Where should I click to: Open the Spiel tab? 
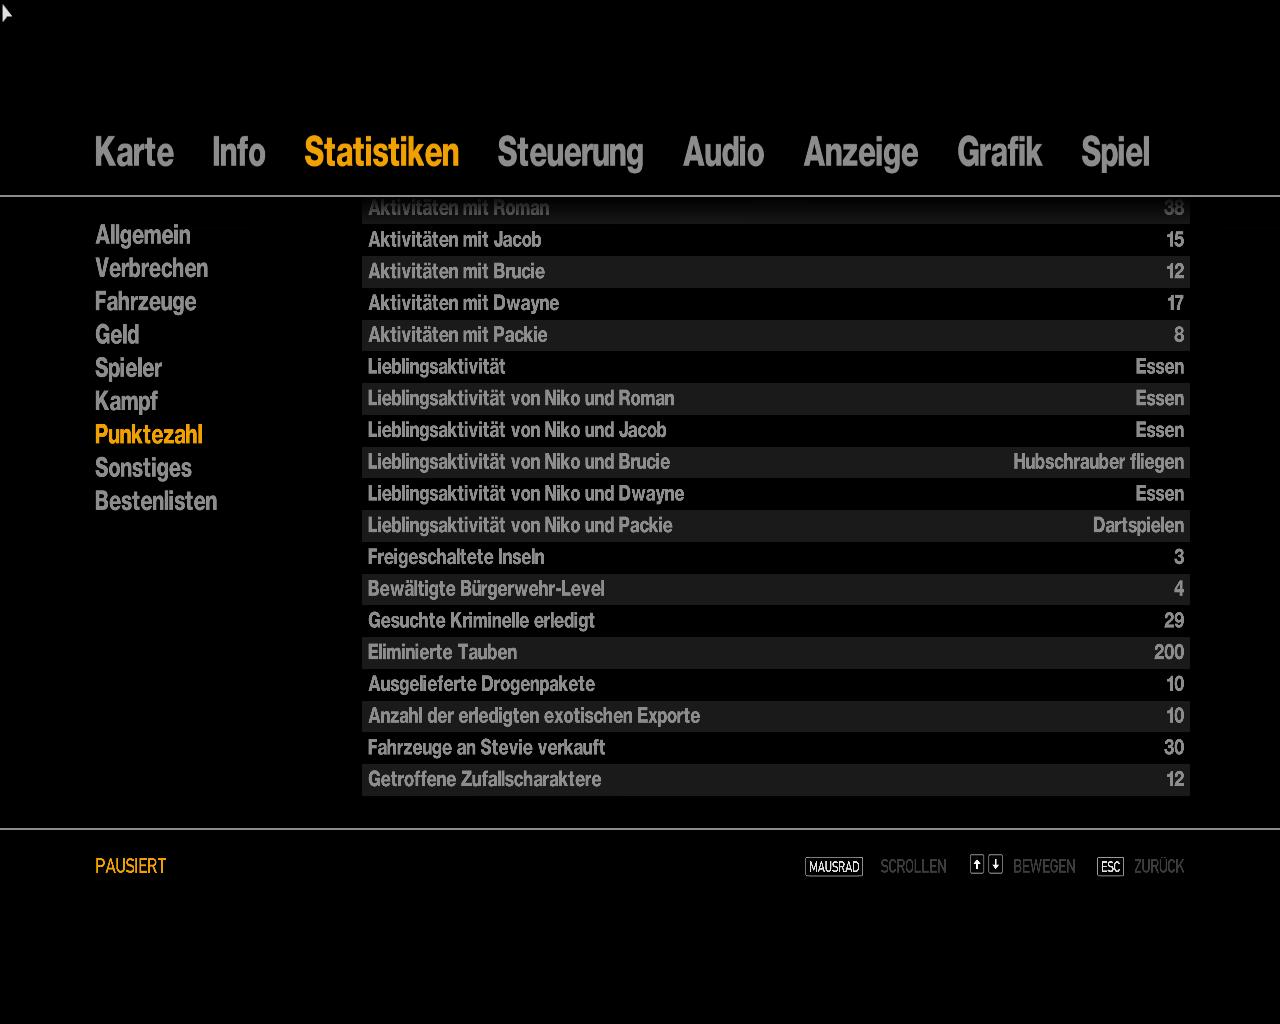pyautogui.click(x=1115, y=153)
